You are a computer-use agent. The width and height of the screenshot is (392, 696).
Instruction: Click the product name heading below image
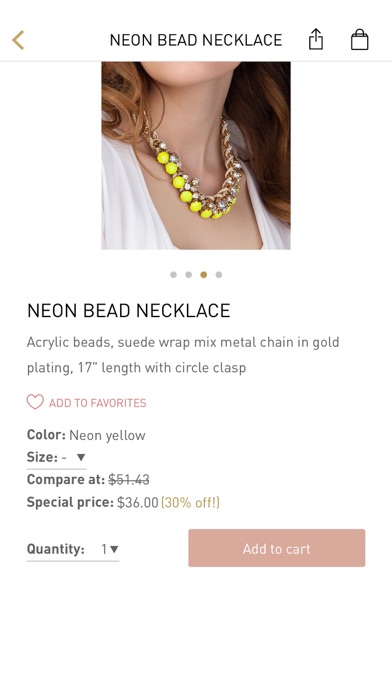pos(129,310)
